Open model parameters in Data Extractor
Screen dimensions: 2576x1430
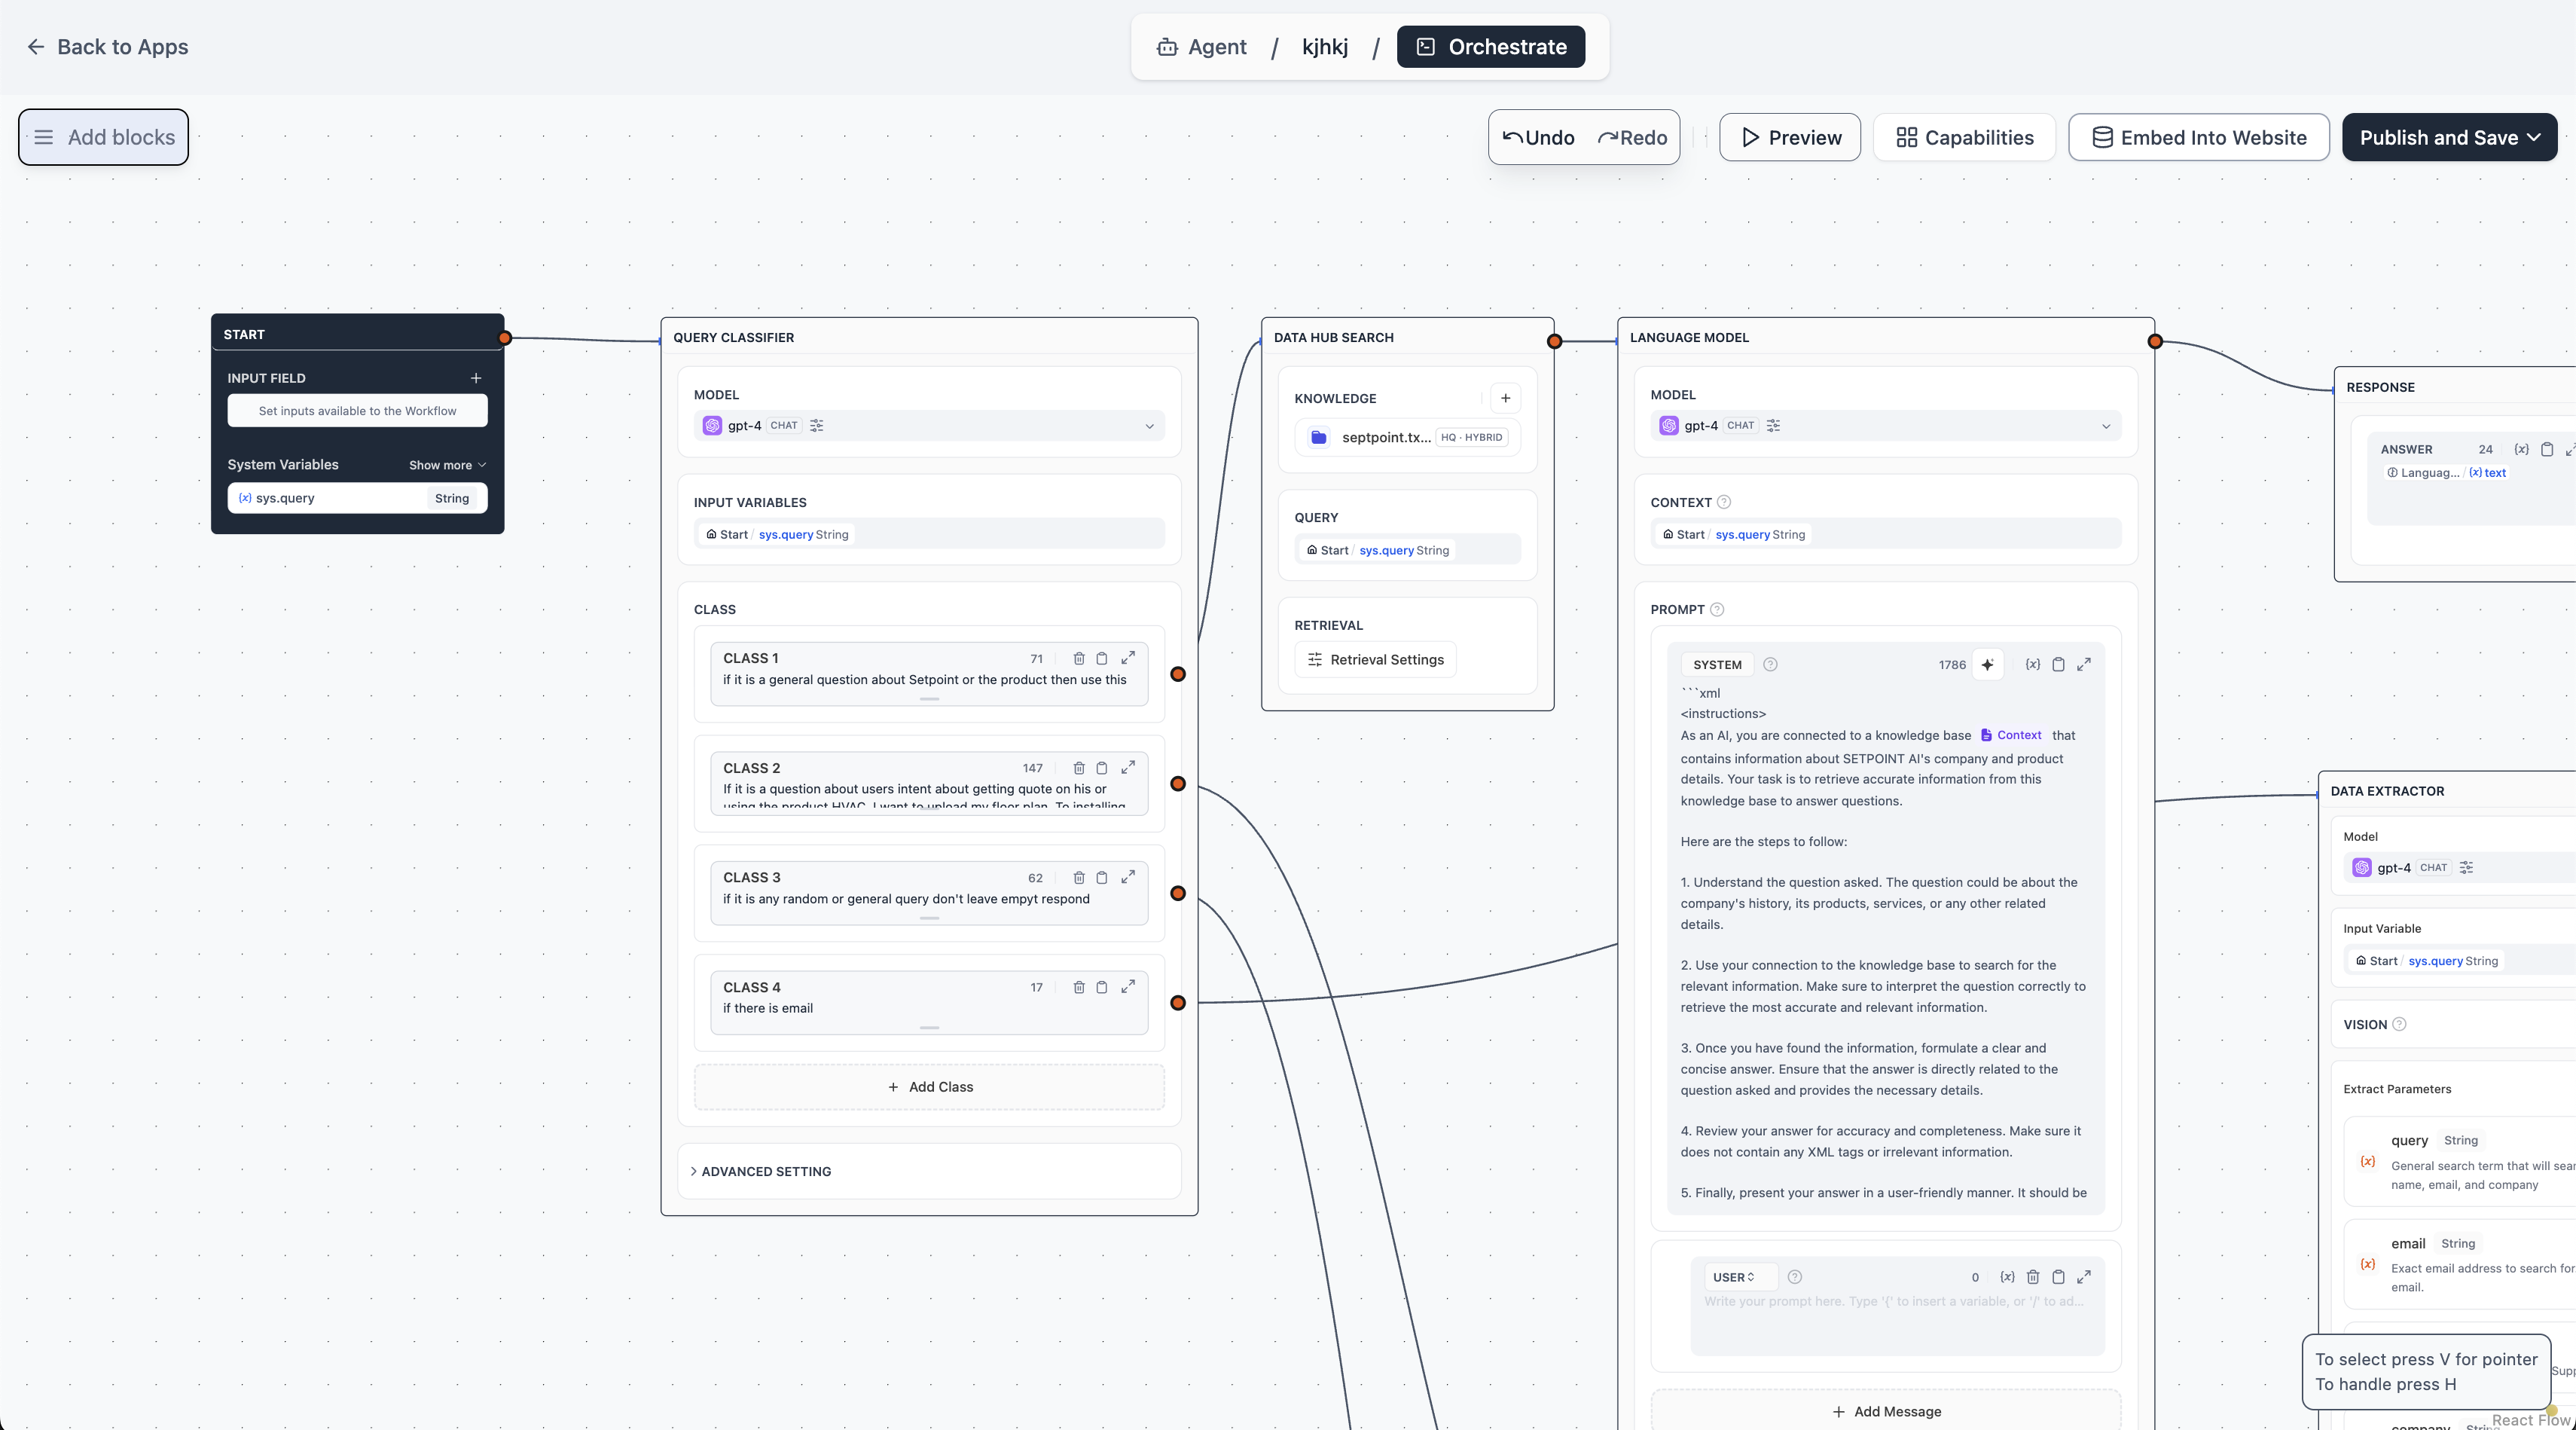click(x=2466, y=867)
